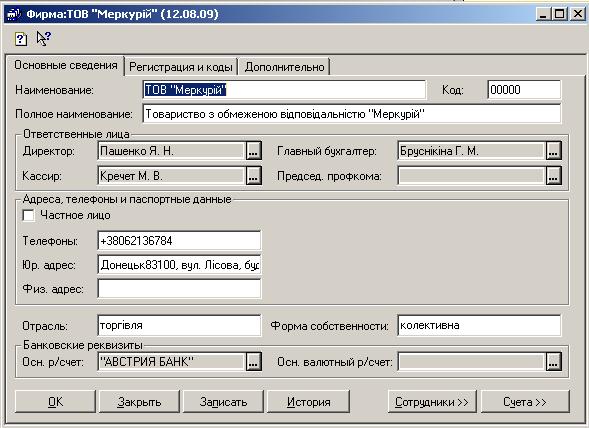Screen dimensions: 589x428
Task: Click the empty Физ. адрес field
Action: click(x=179, y=289)
